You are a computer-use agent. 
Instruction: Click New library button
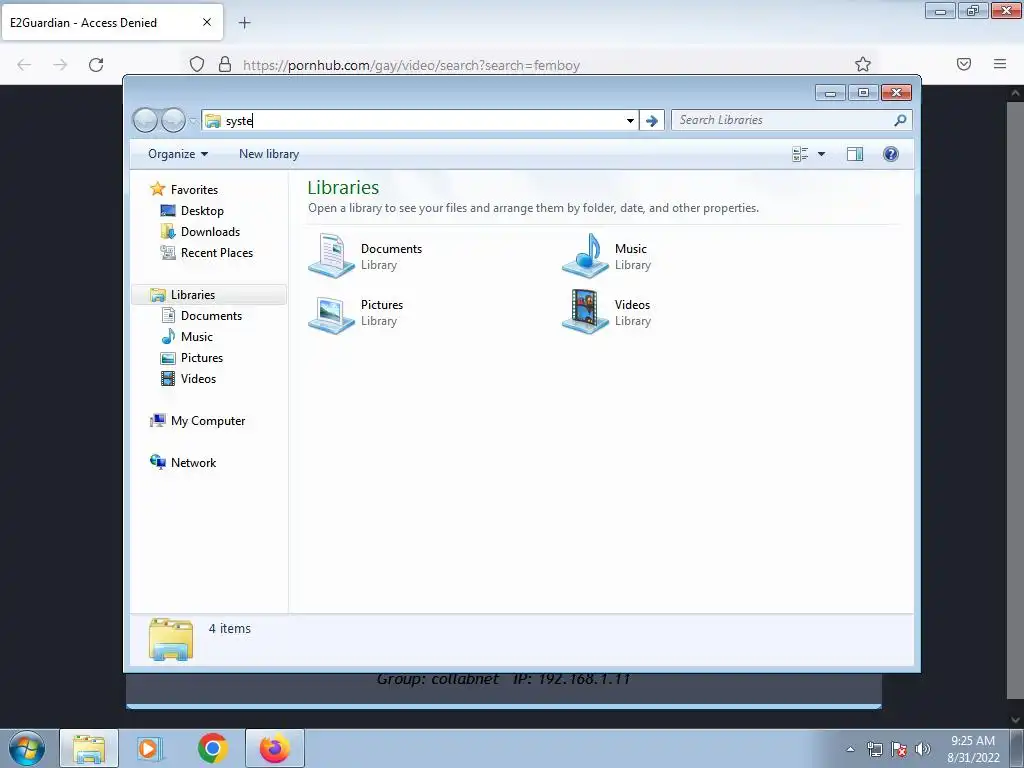coord(269,154)
